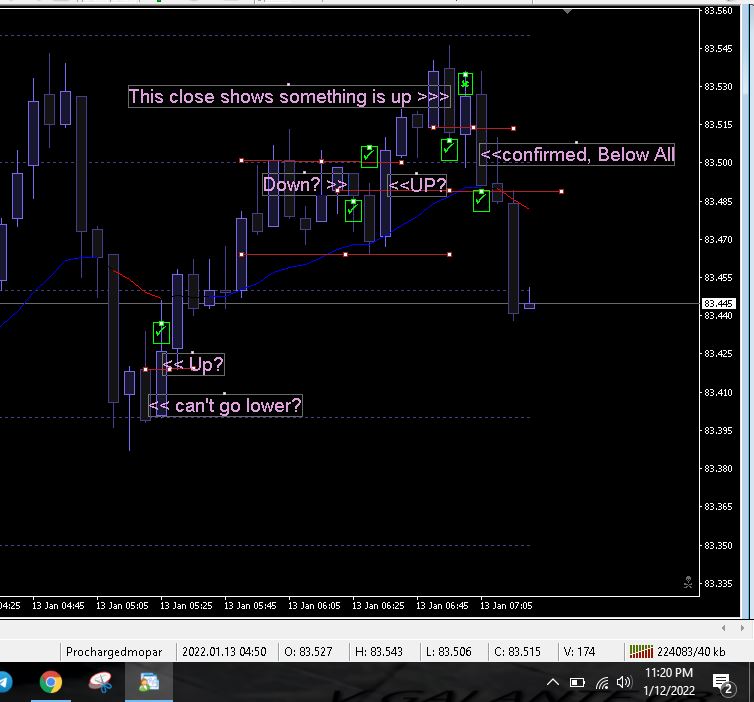Select the lower red horizontal line at 83.465
Viewport: 754px width, 702px height.
click(x=345, y=254)
